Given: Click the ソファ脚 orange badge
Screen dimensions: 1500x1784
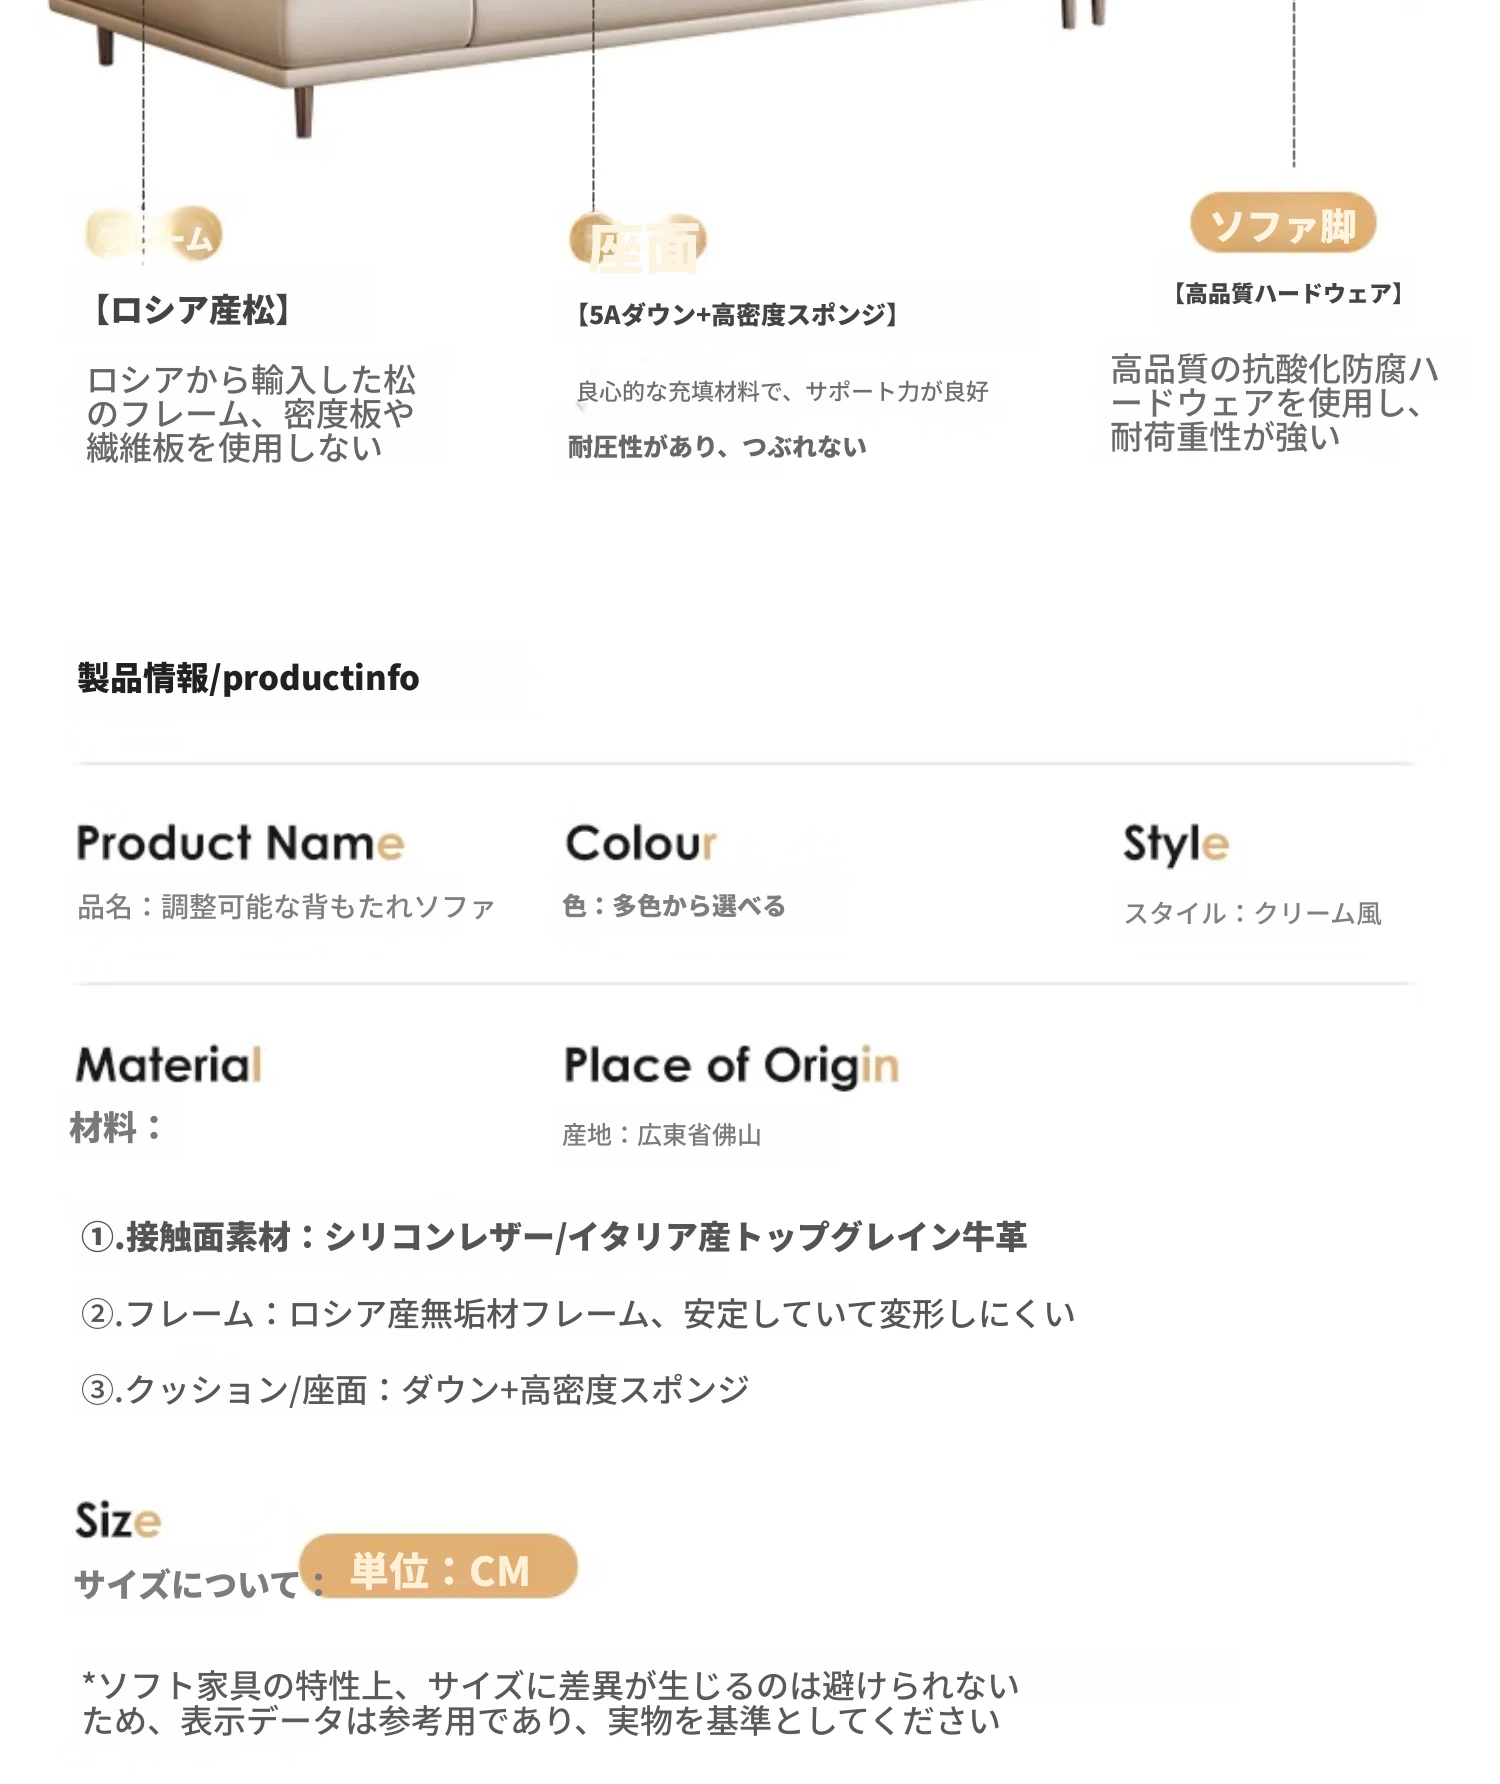Looking at the screenshot, I should tap(1283, 224).
